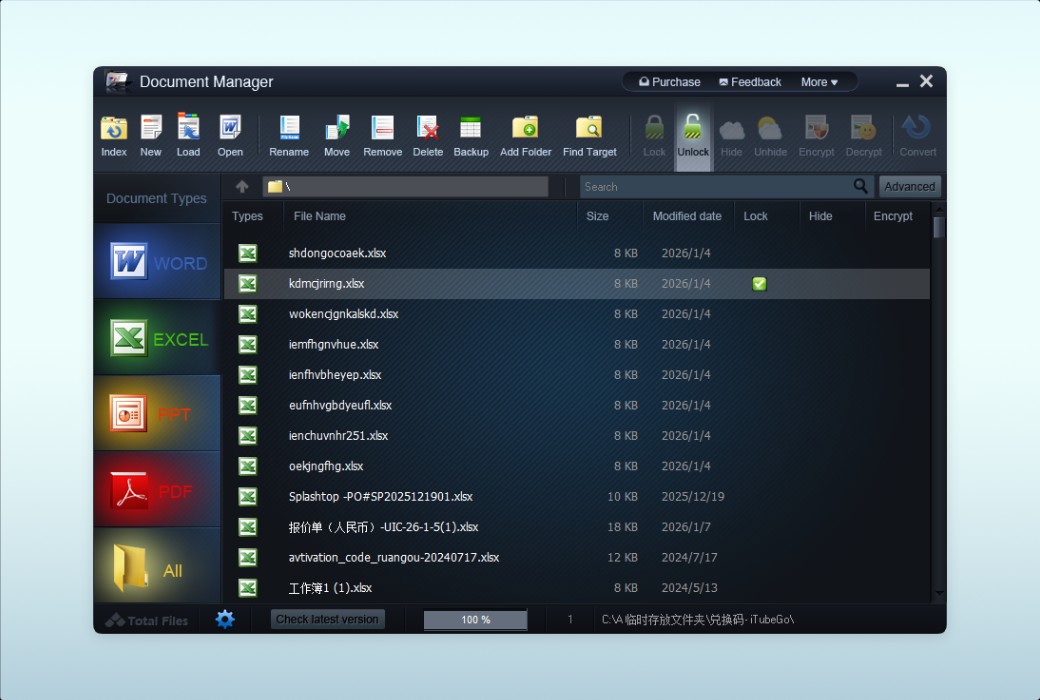Sort files by Modified date column
Screen dimensions: 1040x700
(687, 216)
